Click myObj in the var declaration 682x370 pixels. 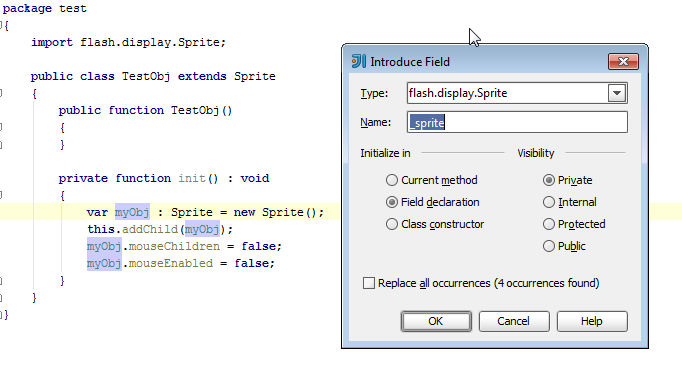pyautogui.click(x=132, y=212)
